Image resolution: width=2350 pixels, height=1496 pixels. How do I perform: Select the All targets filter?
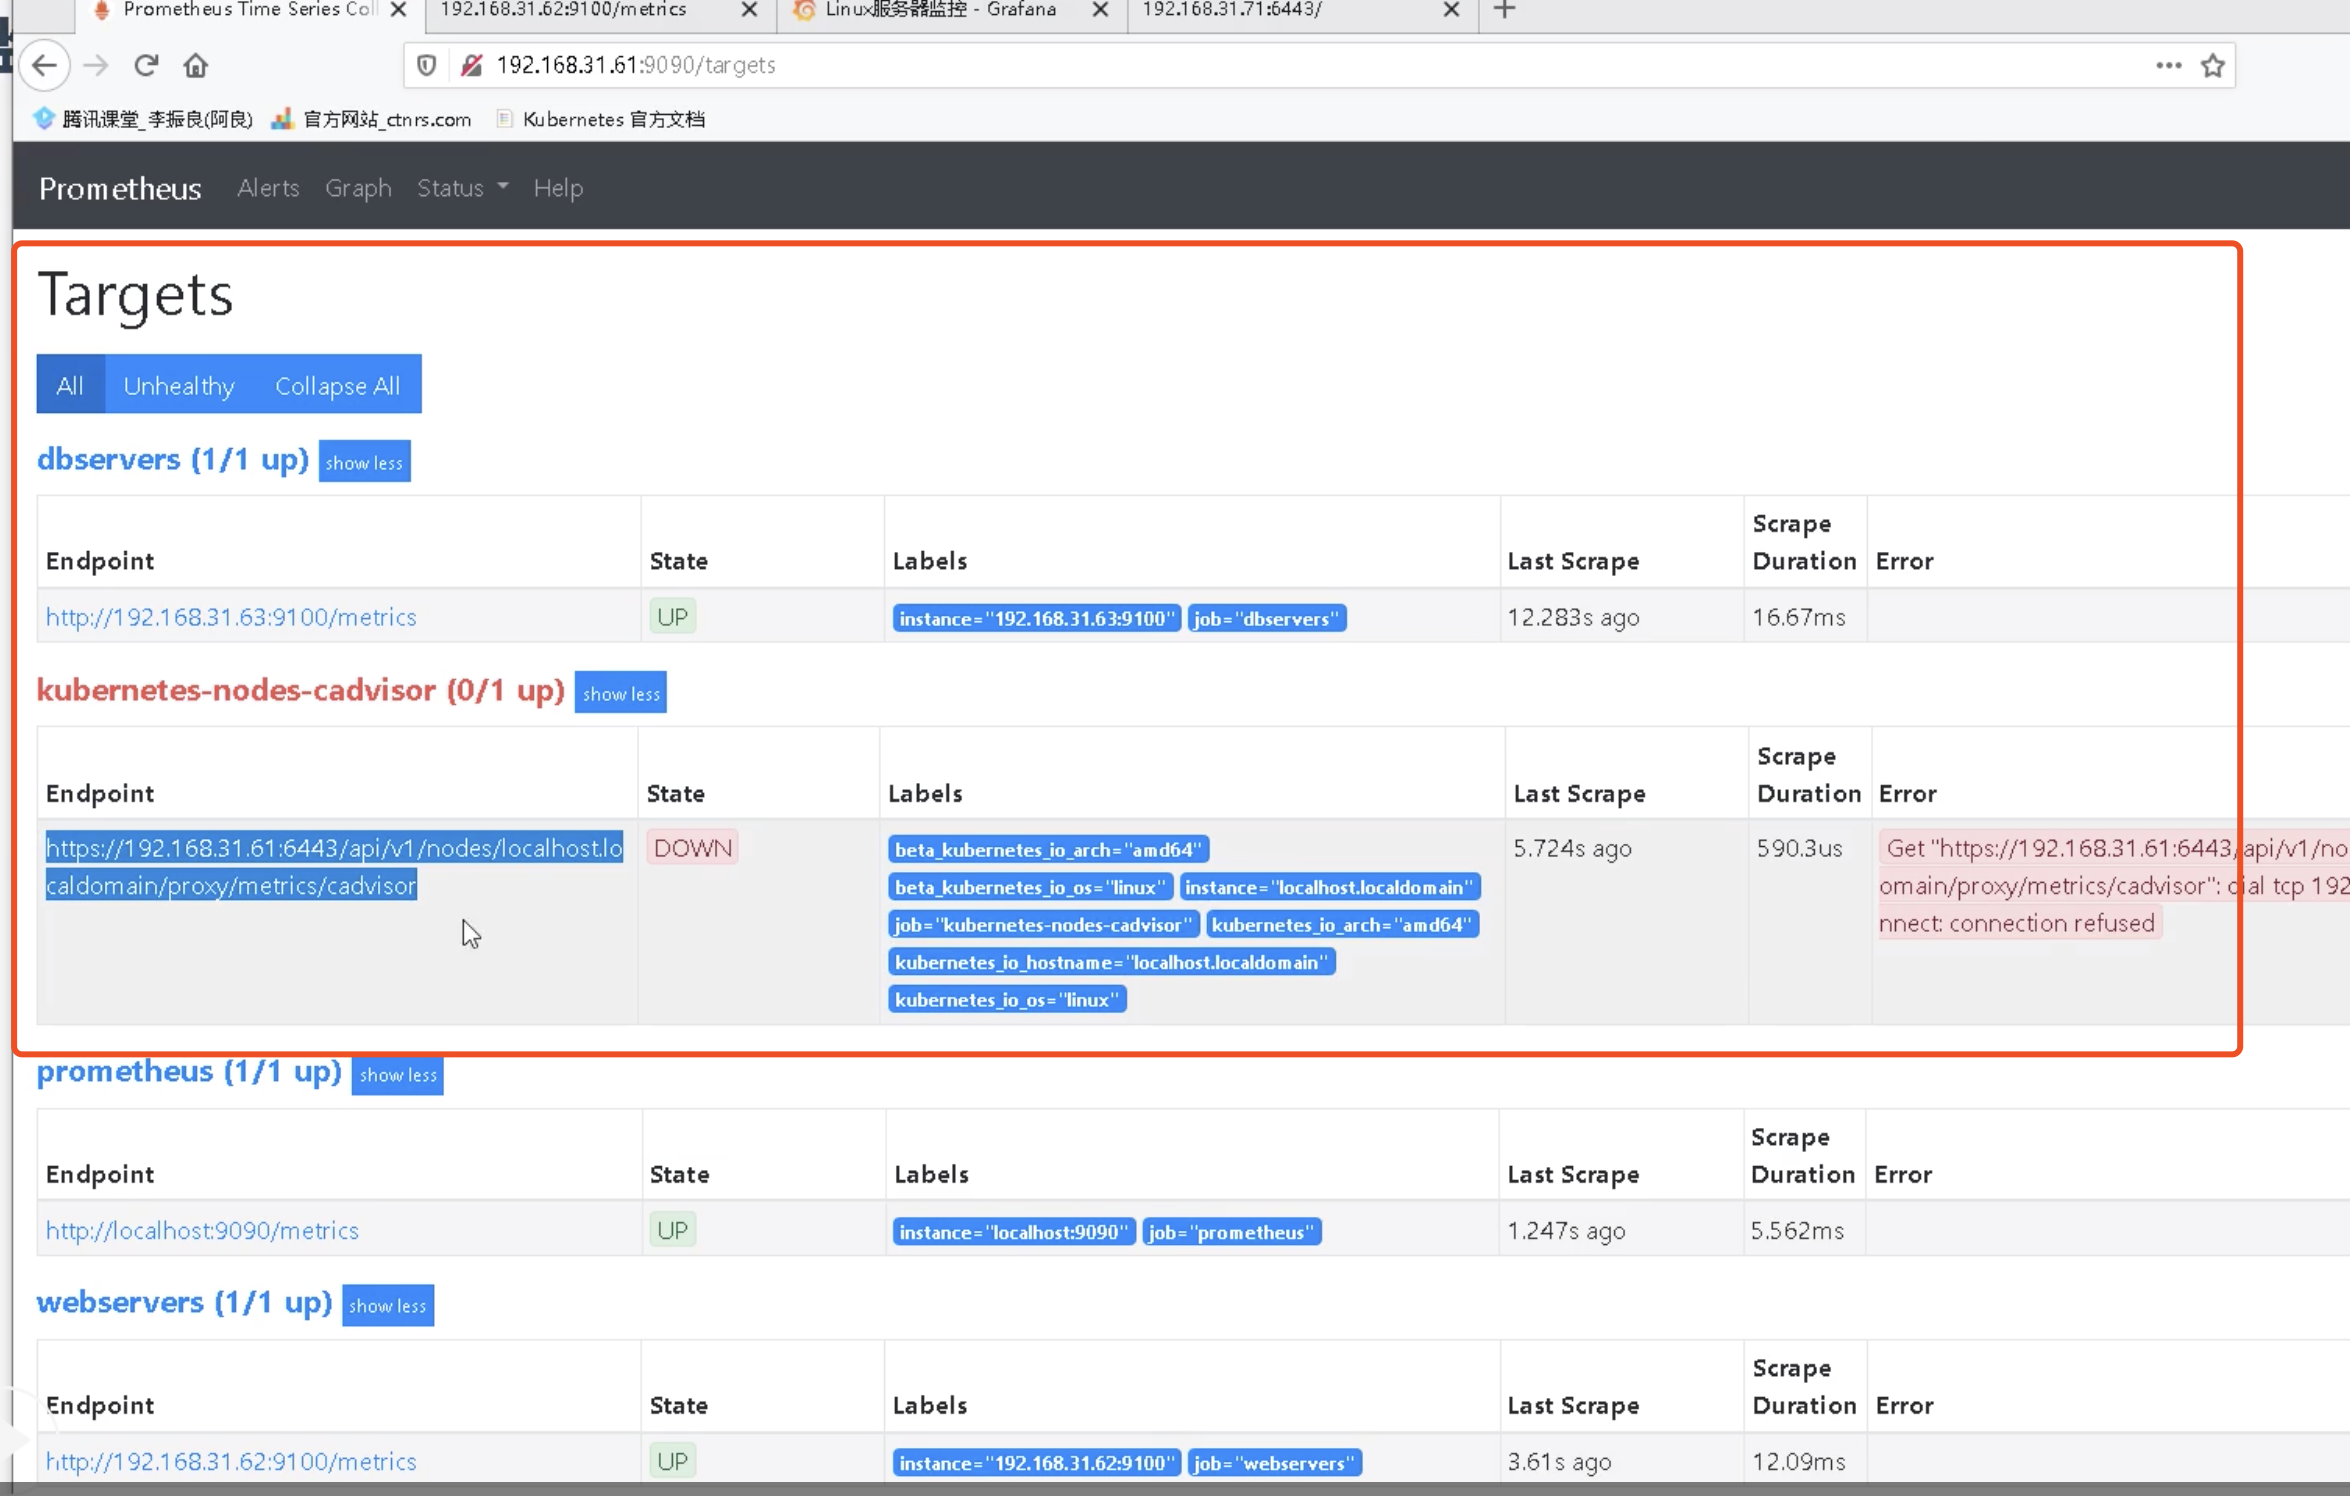coord(70,385)
